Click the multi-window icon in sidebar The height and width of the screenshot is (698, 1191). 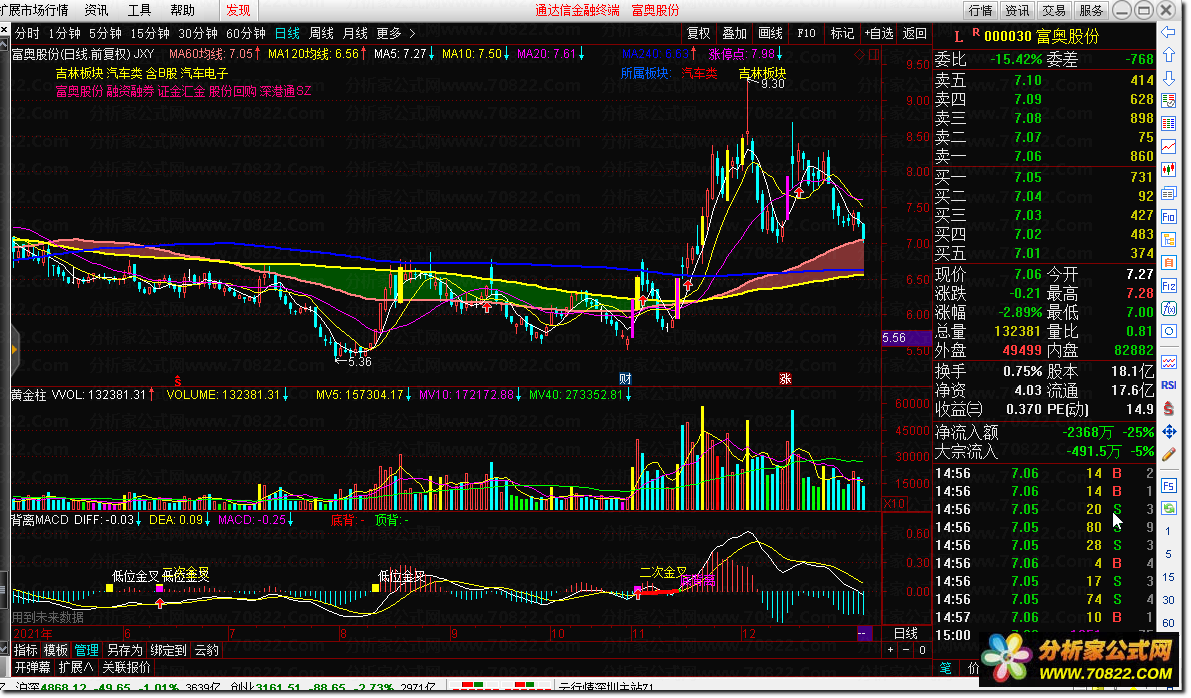pos(1168,193)
